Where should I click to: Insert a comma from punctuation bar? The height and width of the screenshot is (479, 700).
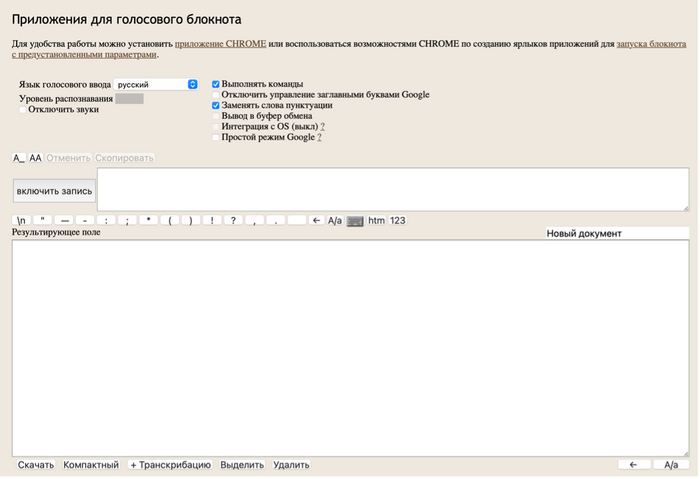(254, 221)
